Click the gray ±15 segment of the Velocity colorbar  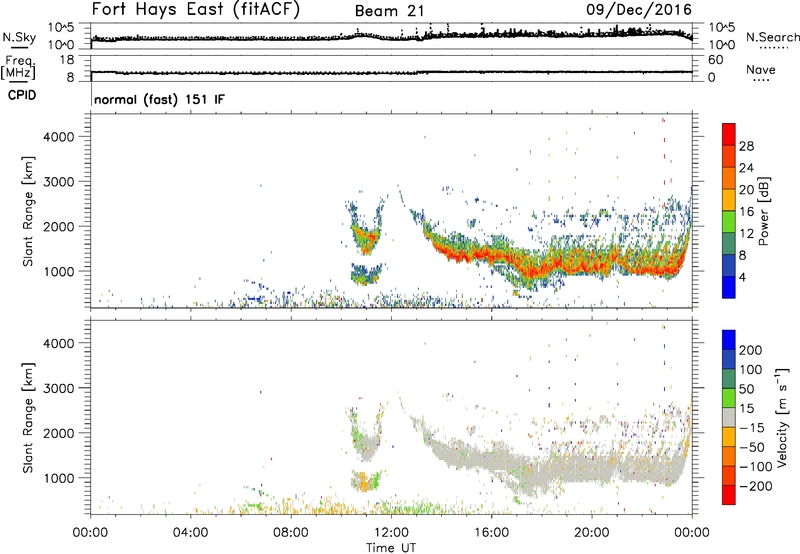(729, 417)
